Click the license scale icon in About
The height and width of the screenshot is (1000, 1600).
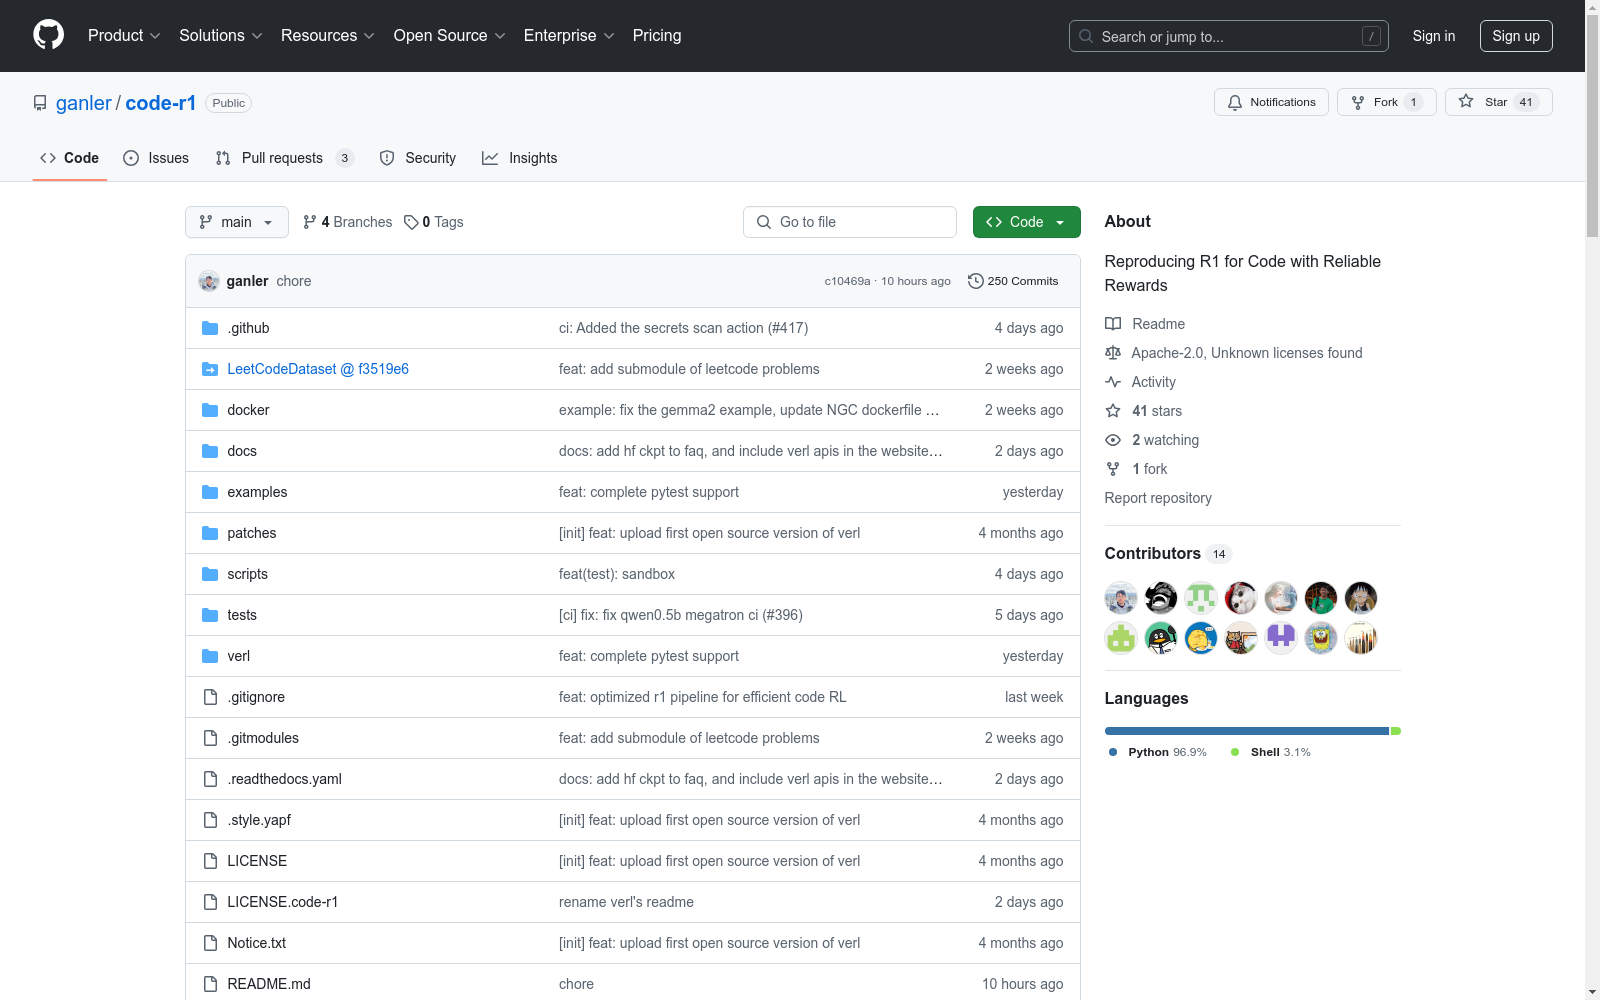coord(1113,353)
